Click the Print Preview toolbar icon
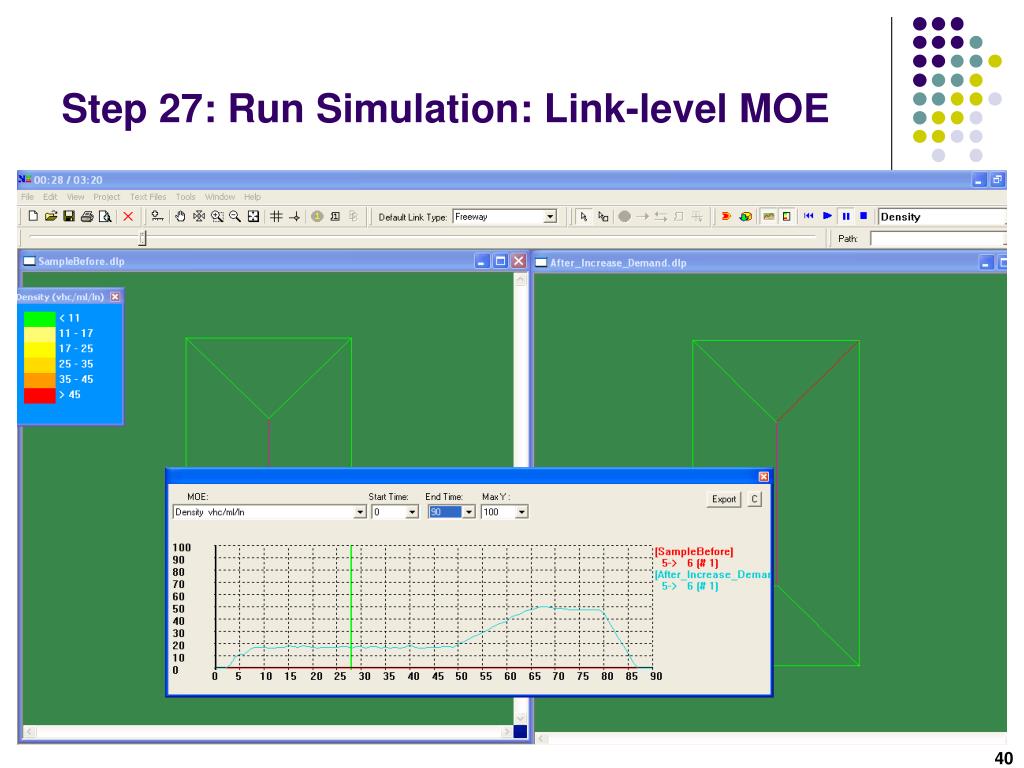 (104, 216)
